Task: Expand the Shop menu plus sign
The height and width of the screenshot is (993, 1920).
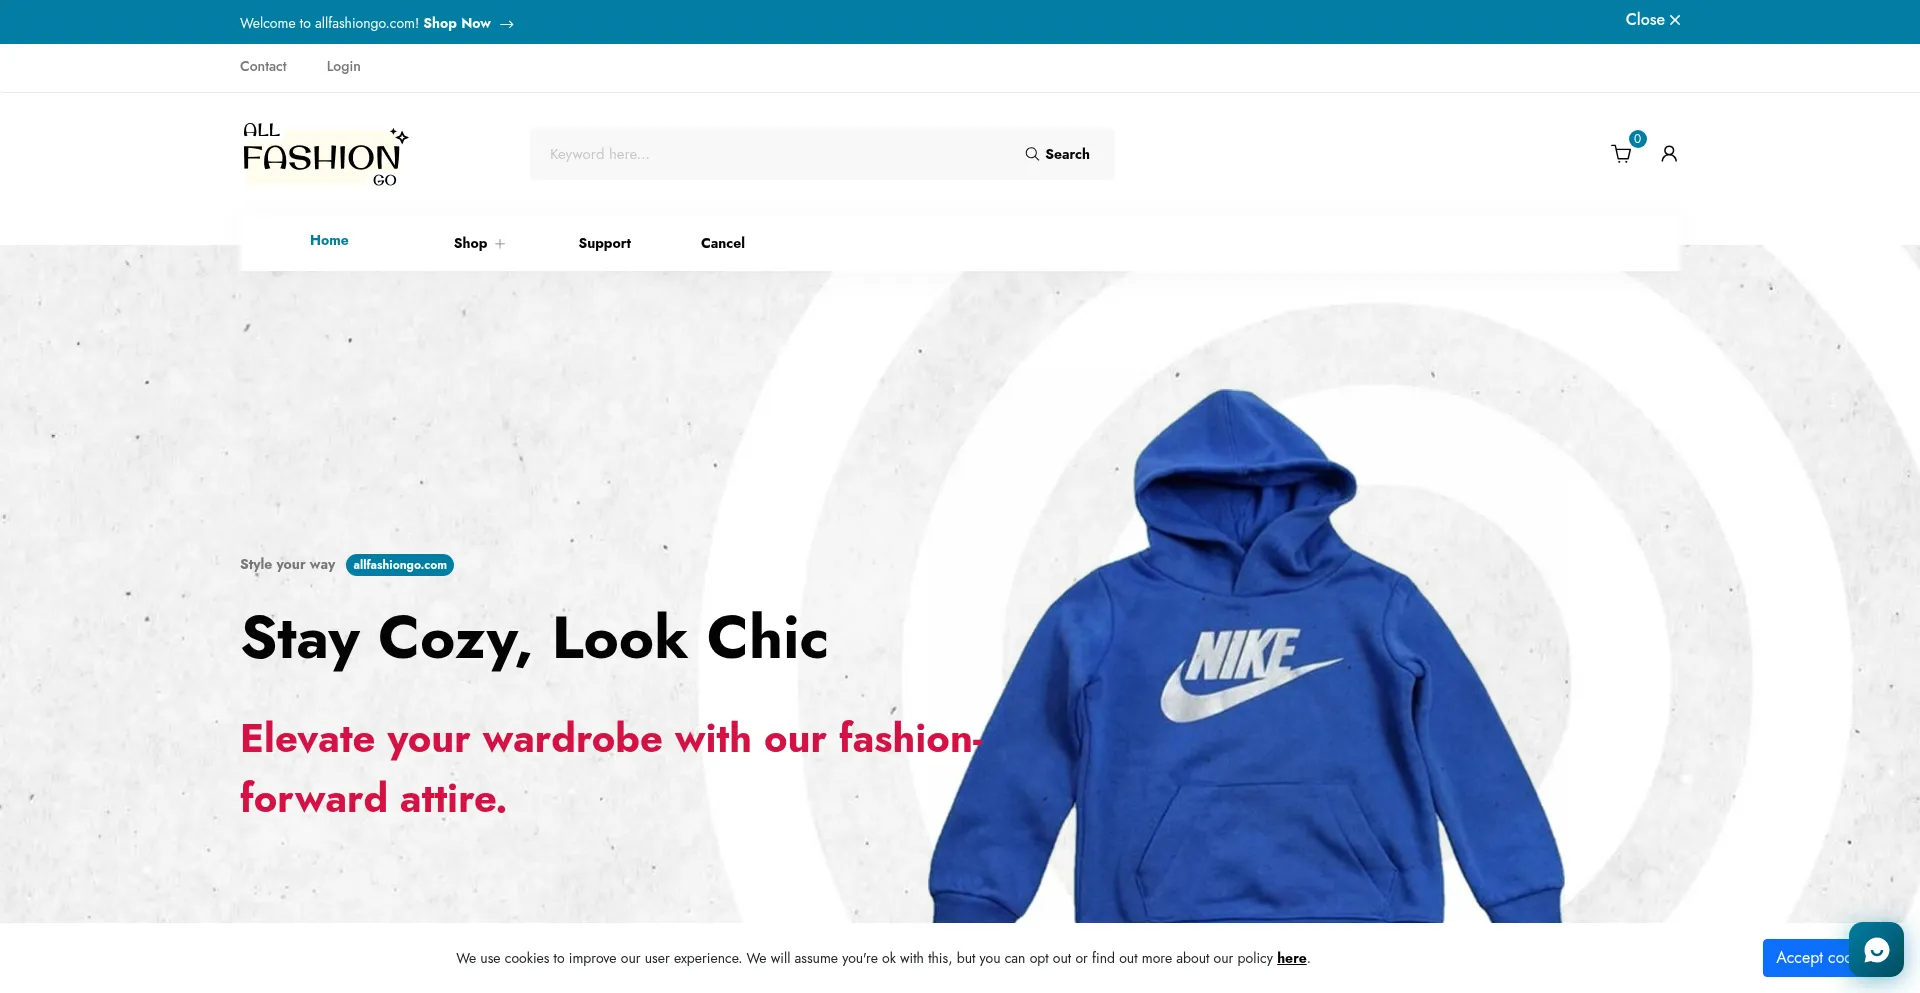Action: (x=500, y=243)
